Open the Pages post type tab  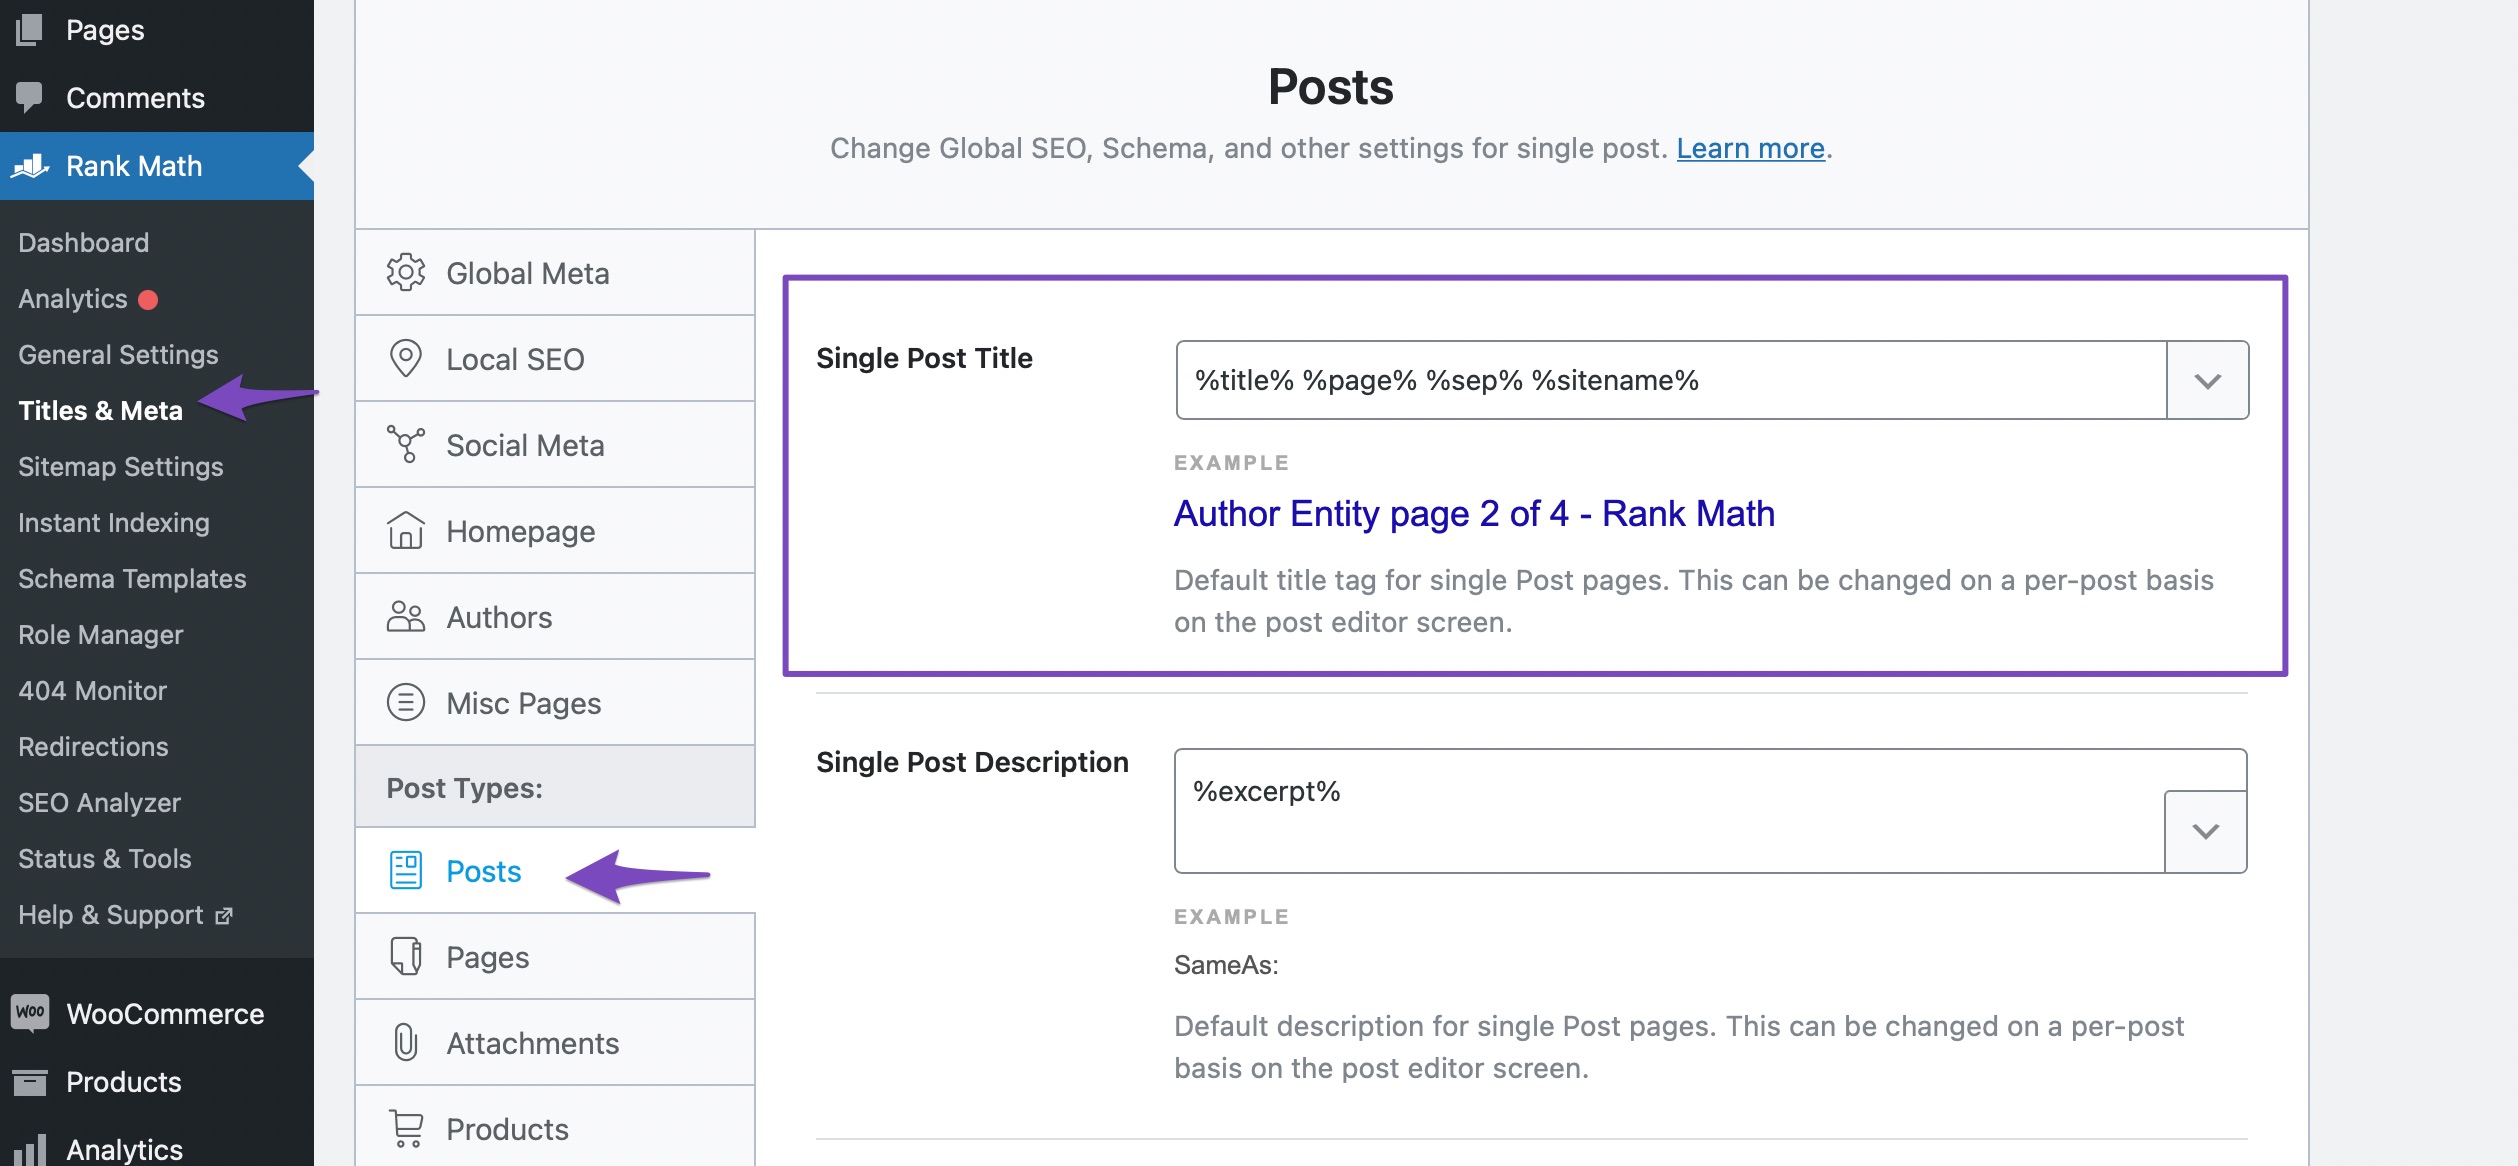coord(555,957)
